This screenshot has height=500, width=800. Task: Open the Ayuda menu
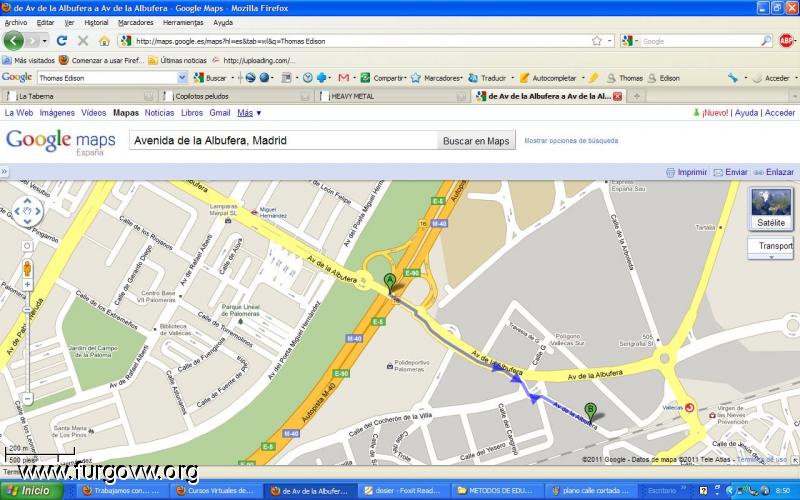[x=223, y=22]
